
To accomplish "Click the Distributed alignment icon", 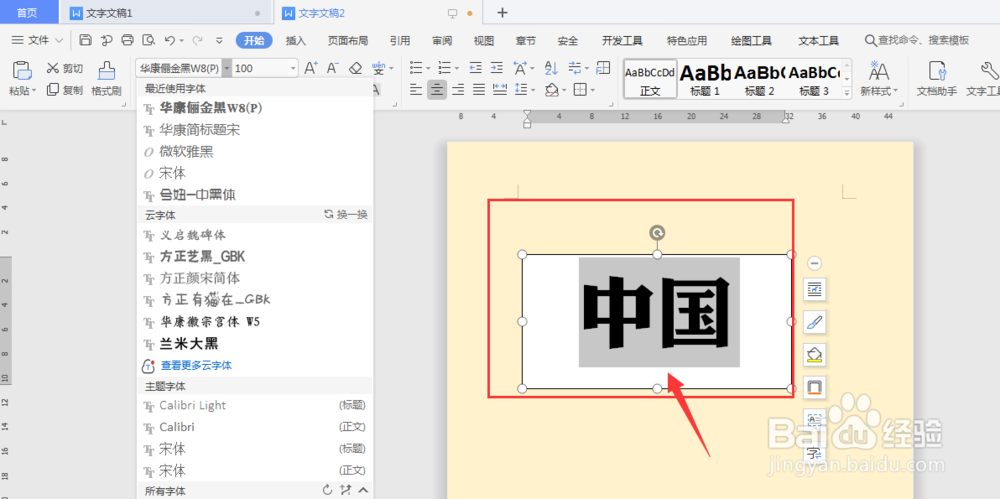I will pos(500,90).
